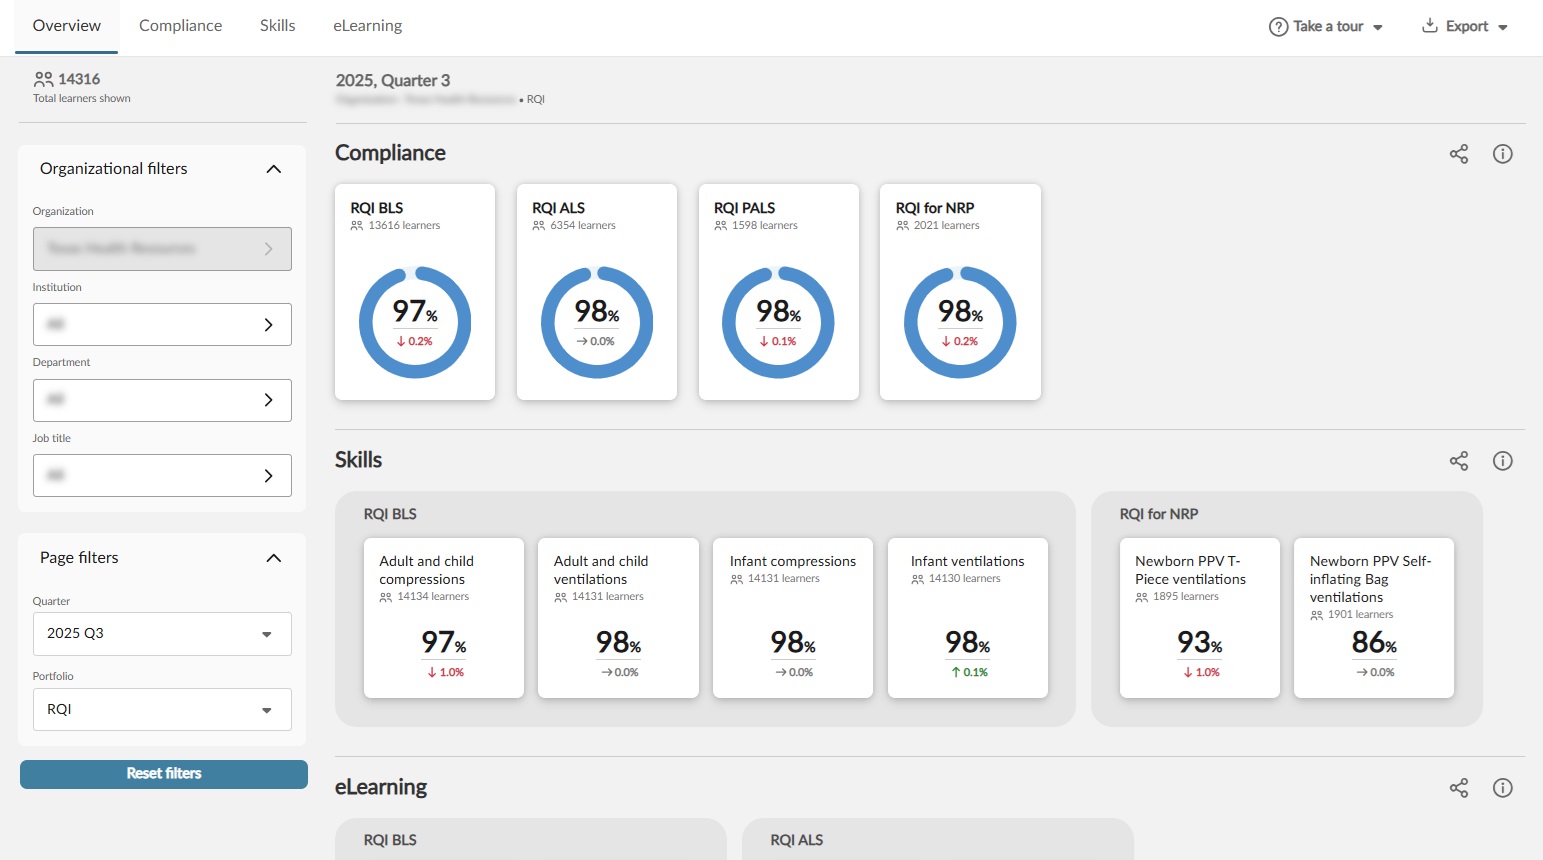Collapse the Organizational filters panel
The image size is (1543, 860).
click(274, 169)
